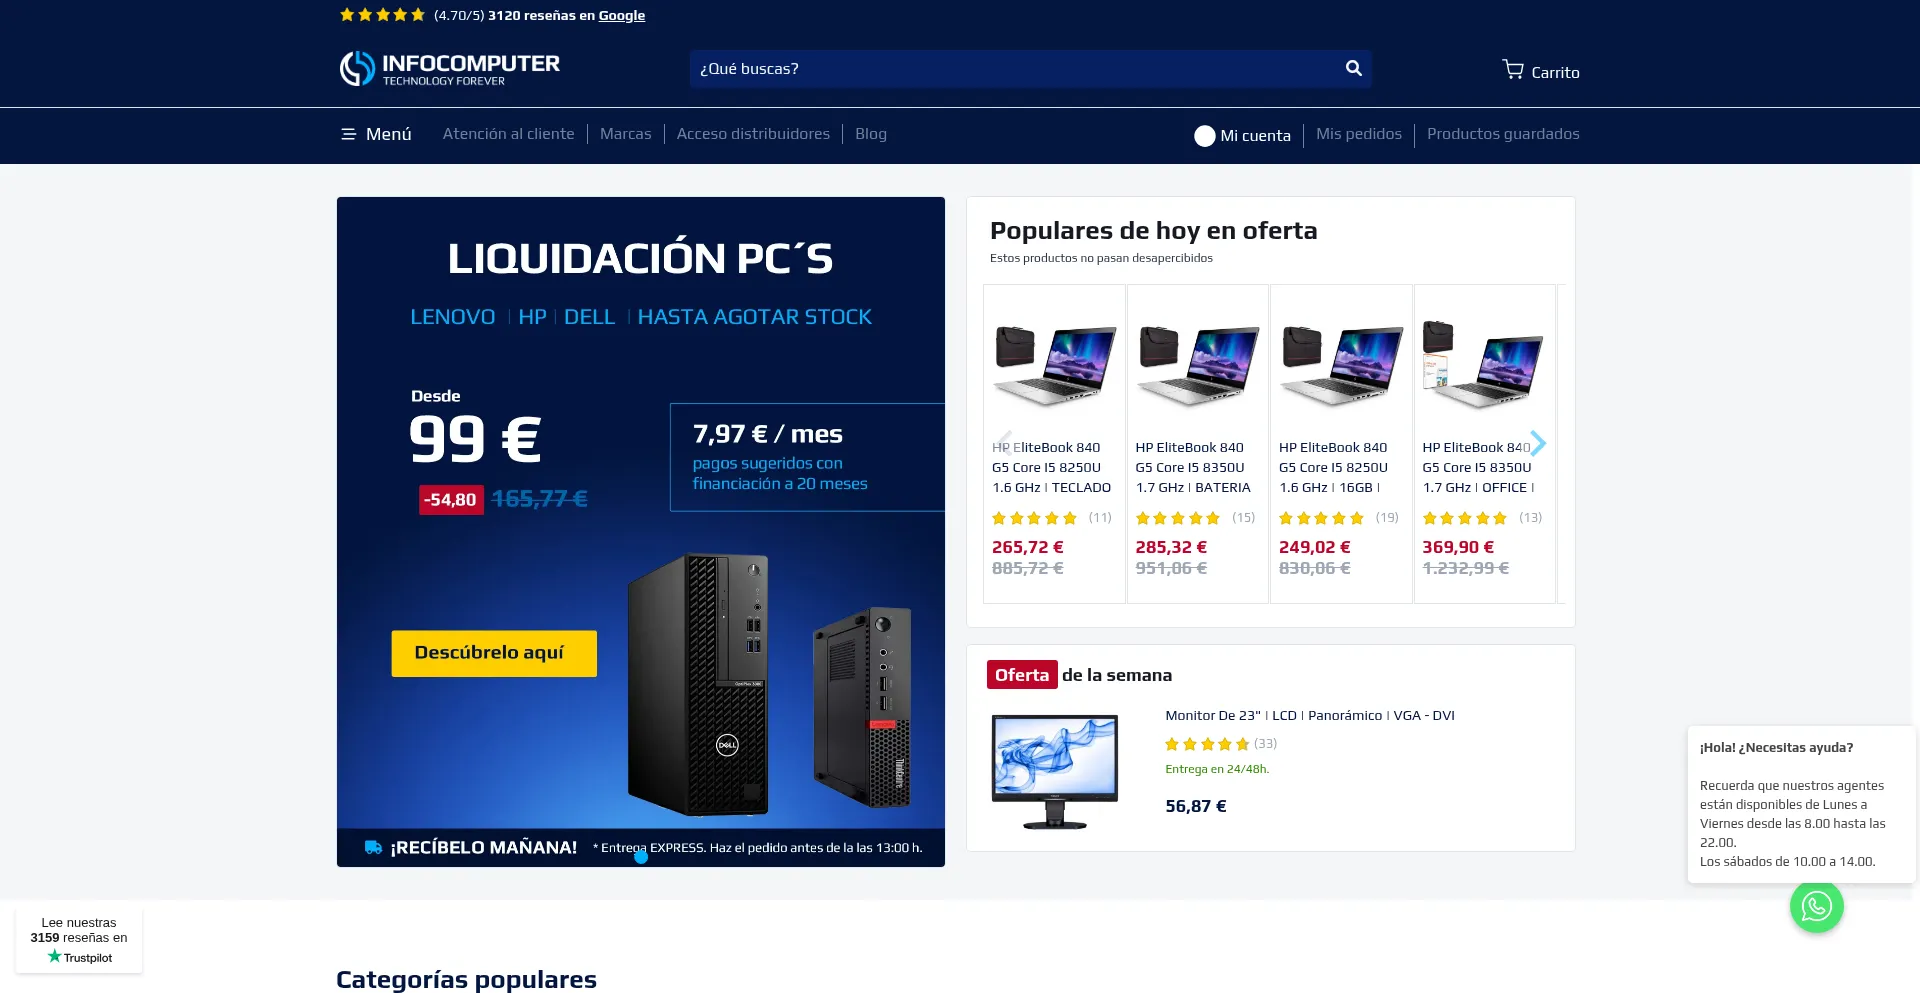Go to Acceso distribuidores
1920x993 pixels.
pos(753,134)
